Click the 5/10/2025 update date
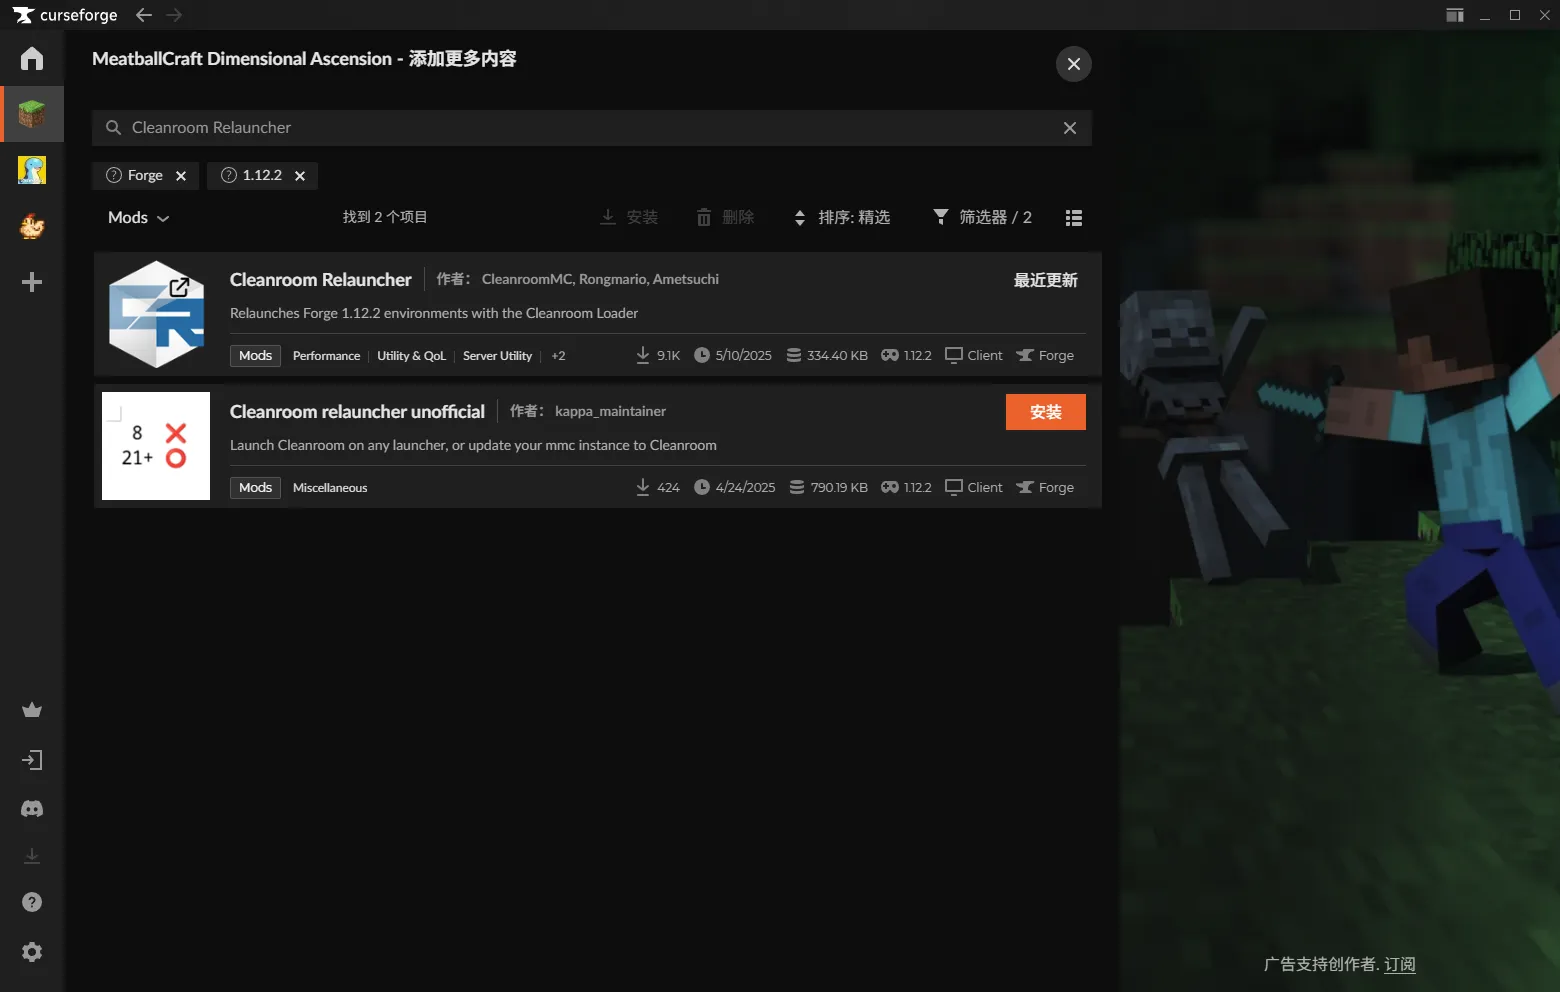1560x992 pixels. [733, 356]
